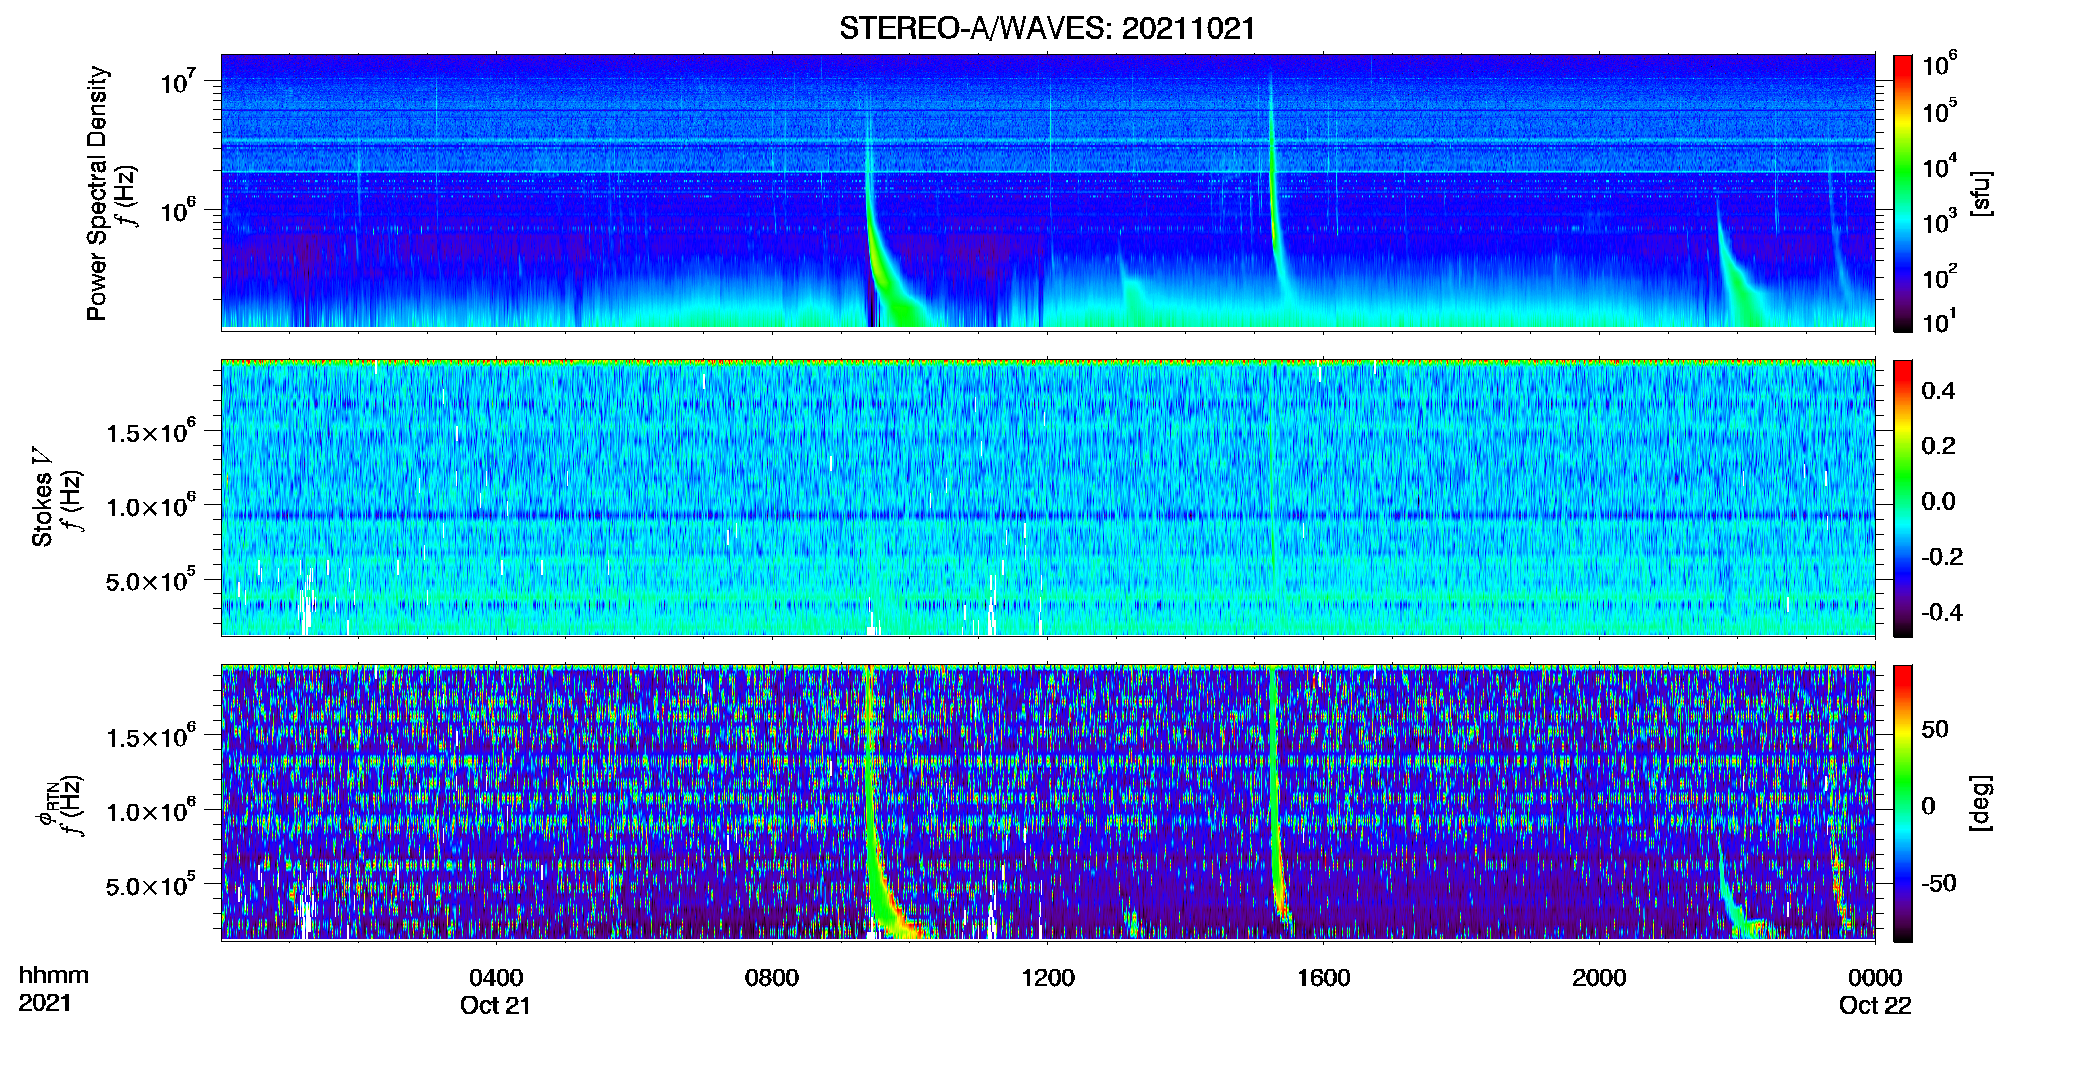Click the 0.0 label on Stokes V colorbar
Viewport: 2096px width, 1080px height.
[1938, 501]
